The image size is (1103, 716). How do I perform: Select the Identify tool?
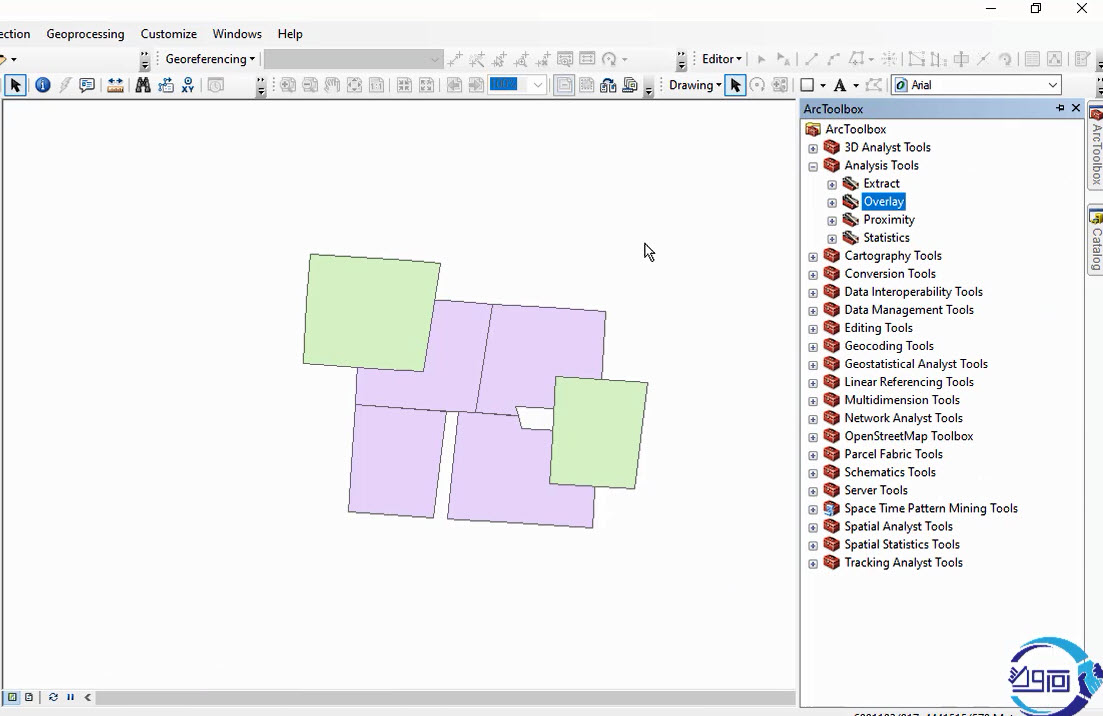(42, 86)
